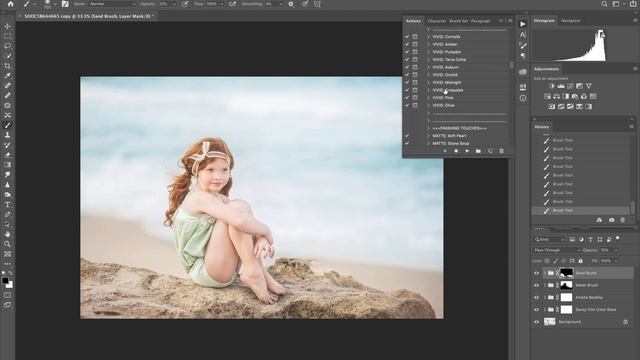Click the Play button in the collapsed panel strip

pyautogui.click(x=523, y=24)
